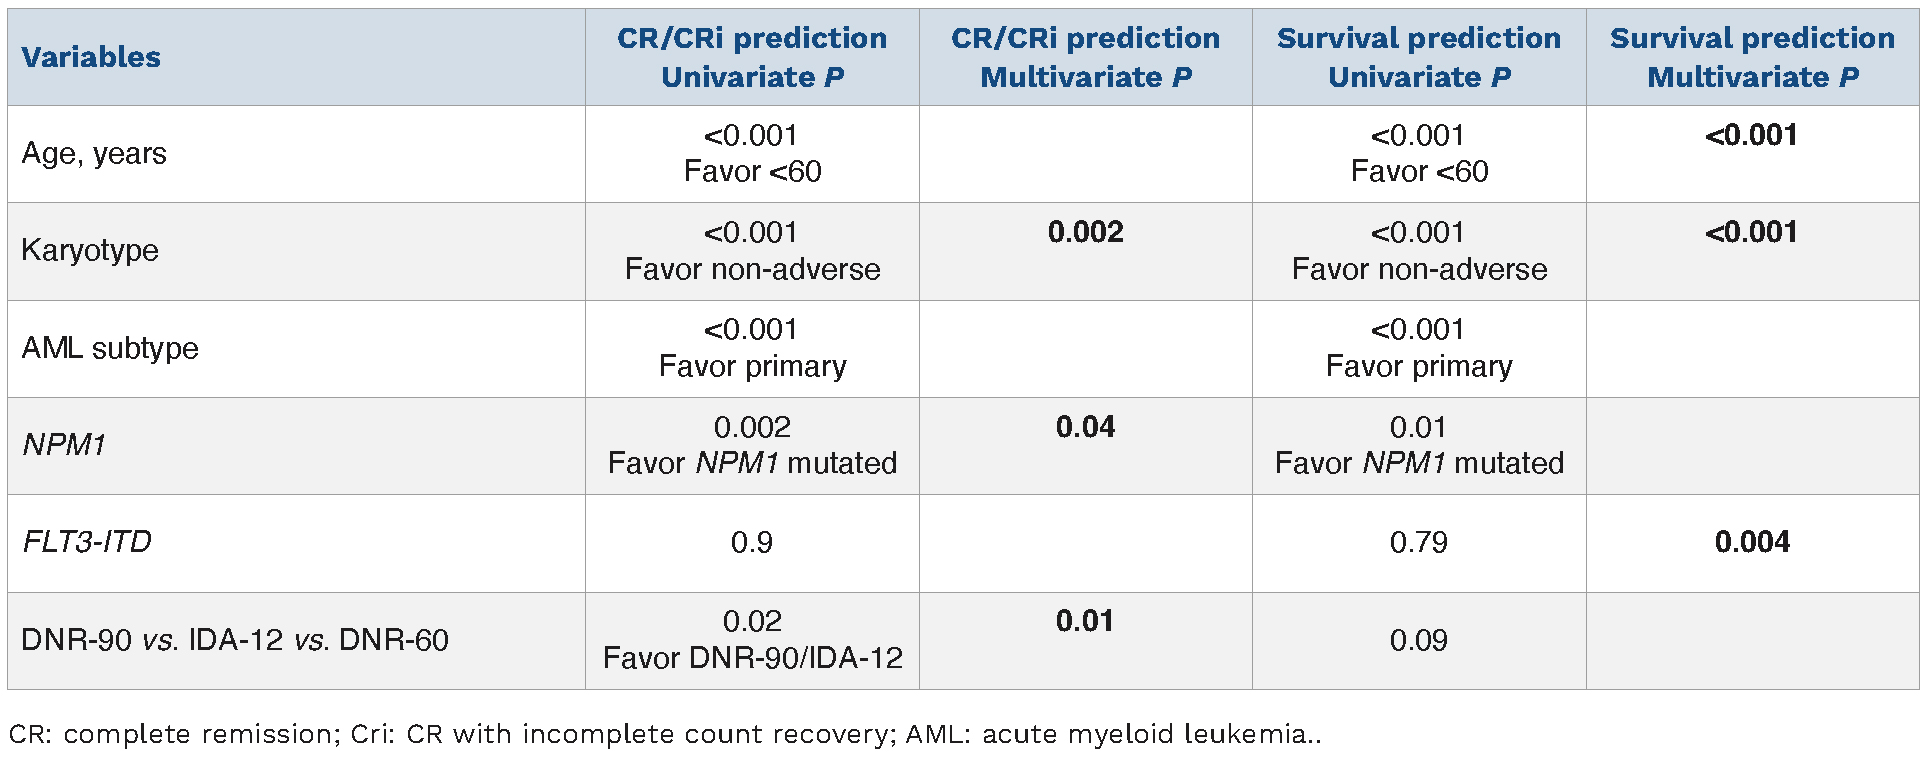Select the abbreviation footnote below the table
This screenshot has height=760, width=1928.
click(664, 734)
